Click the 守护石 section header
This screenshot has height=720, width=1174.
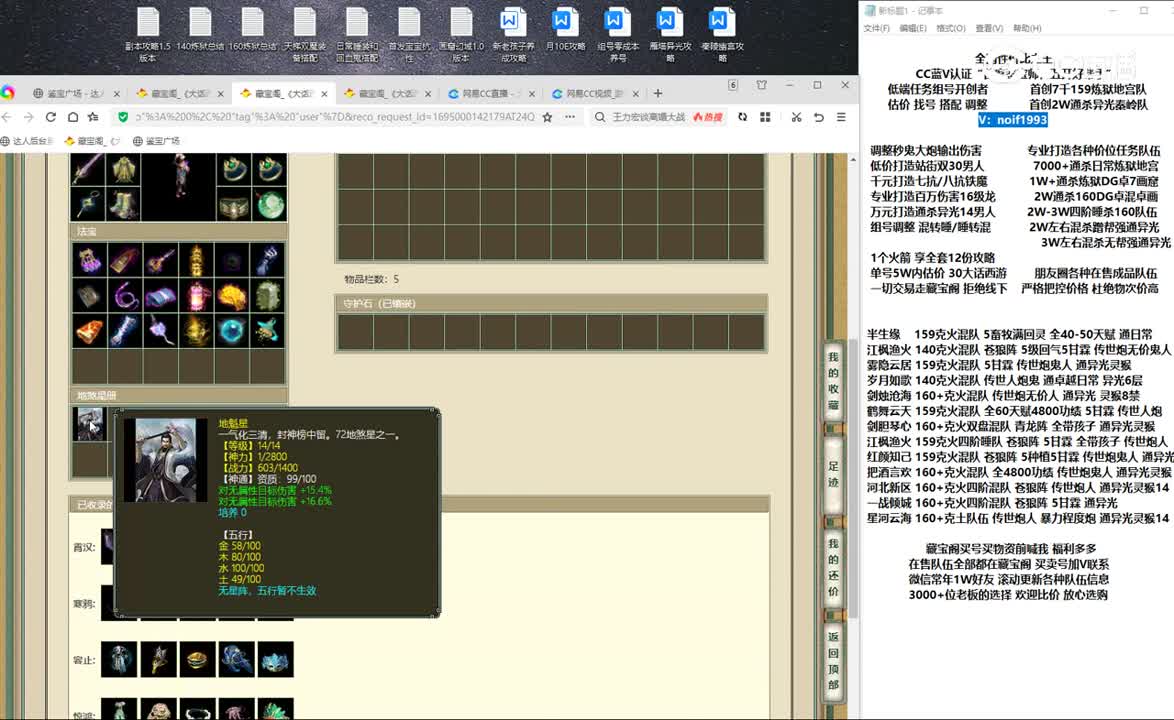pos(550,303)
